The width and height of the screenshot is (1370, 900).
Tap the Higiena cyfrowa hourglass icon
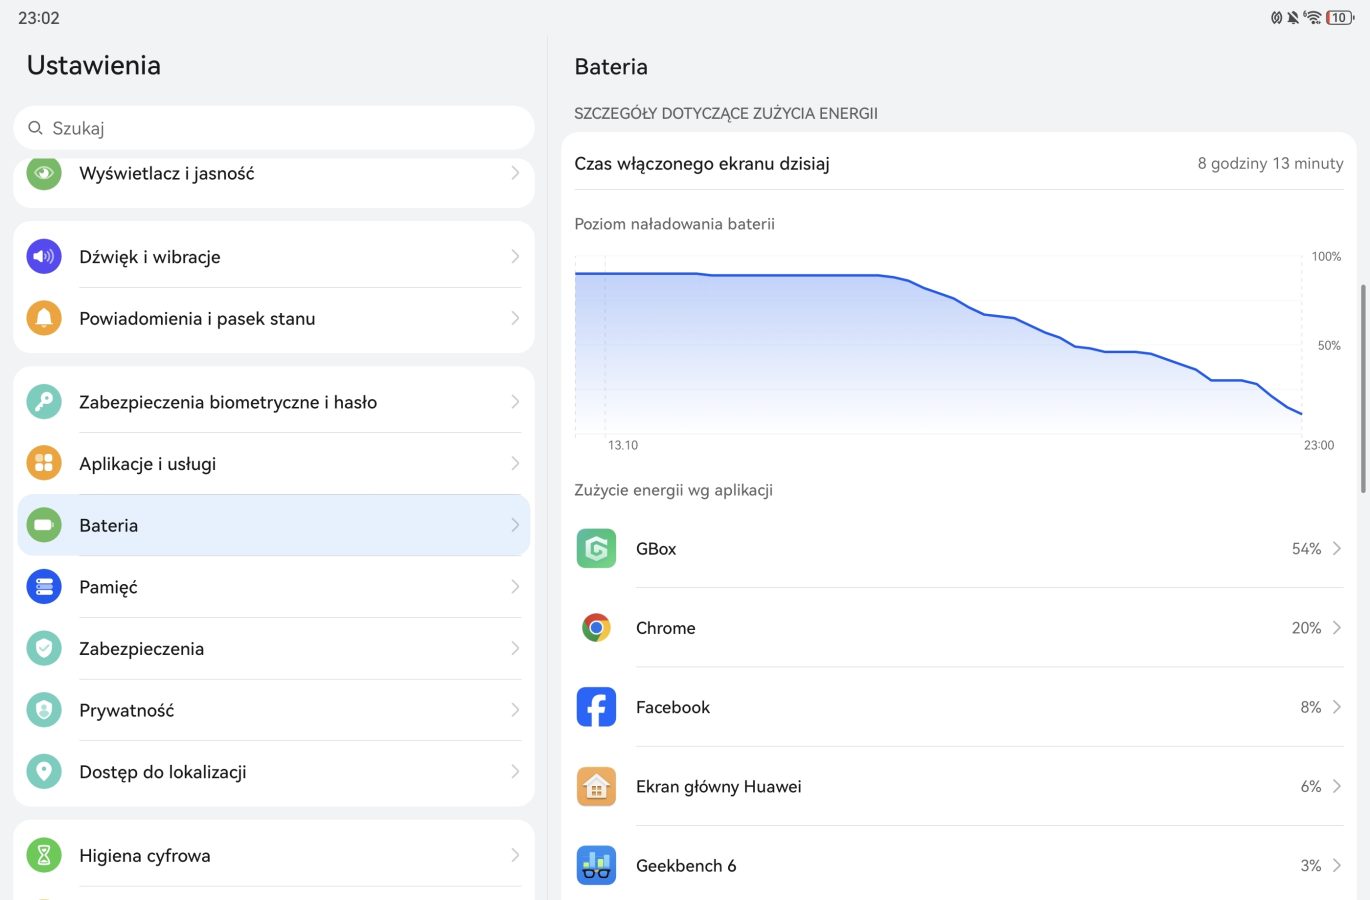pos(44,855)
